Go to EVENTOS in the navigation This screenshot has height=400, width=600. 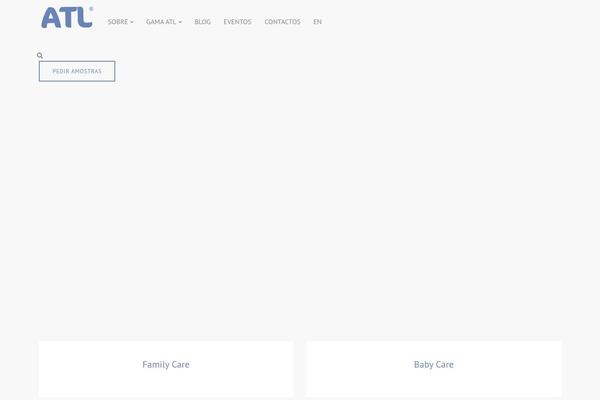click(238, 22)
